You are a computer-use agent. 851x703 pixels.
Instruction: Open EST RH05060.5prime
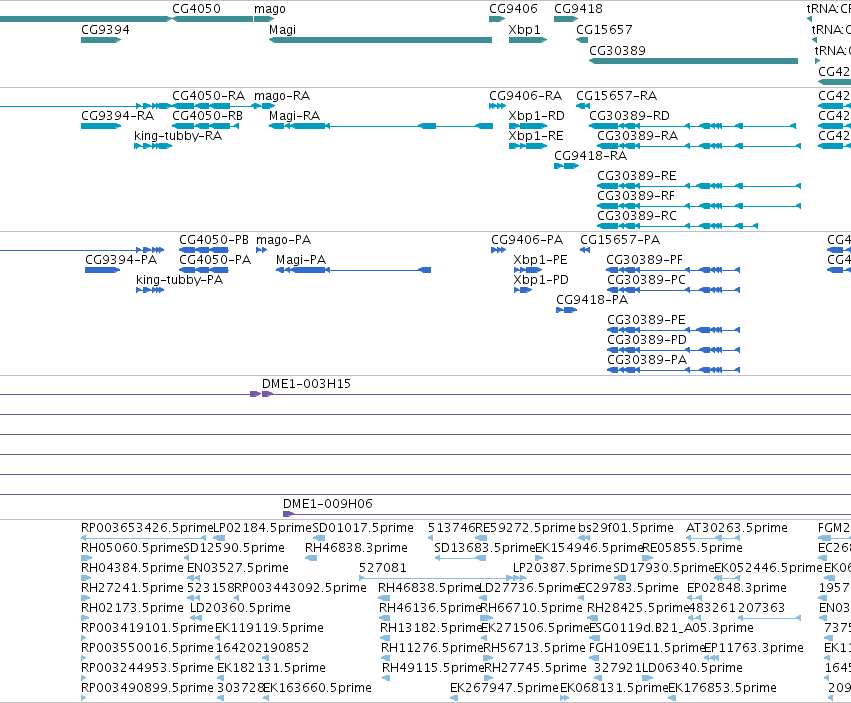(x=132, y=548)
